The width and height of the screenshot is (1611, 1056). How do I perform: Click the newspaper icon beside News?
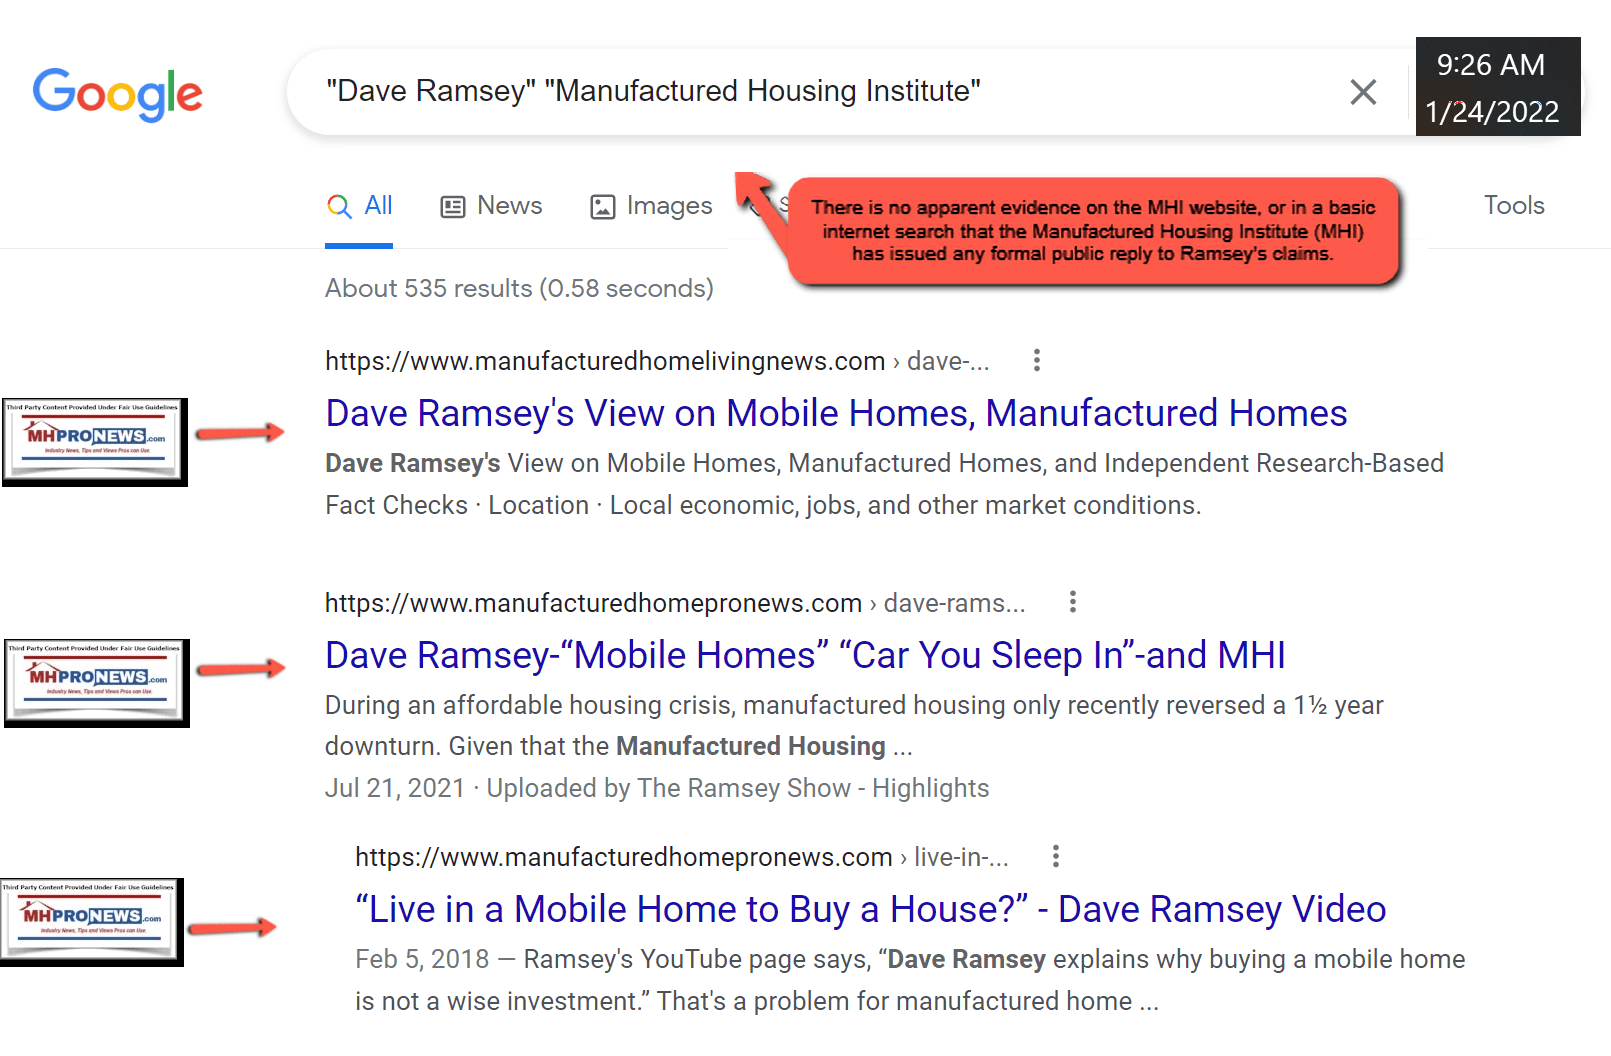point(453,207)
